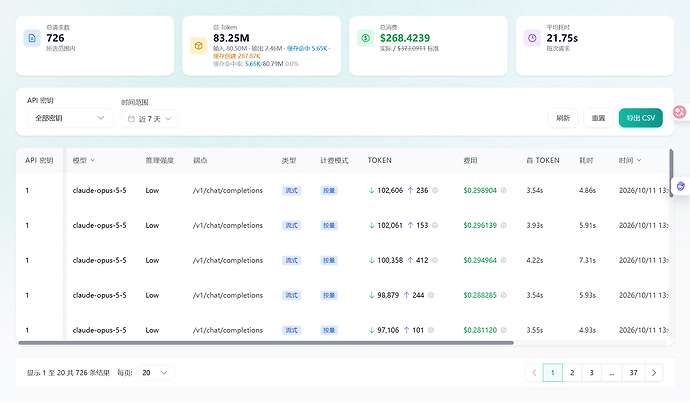The height and width of the screenshot is (402, 690).
Task: Click the 费用 column header
Action: coord(470,161)
